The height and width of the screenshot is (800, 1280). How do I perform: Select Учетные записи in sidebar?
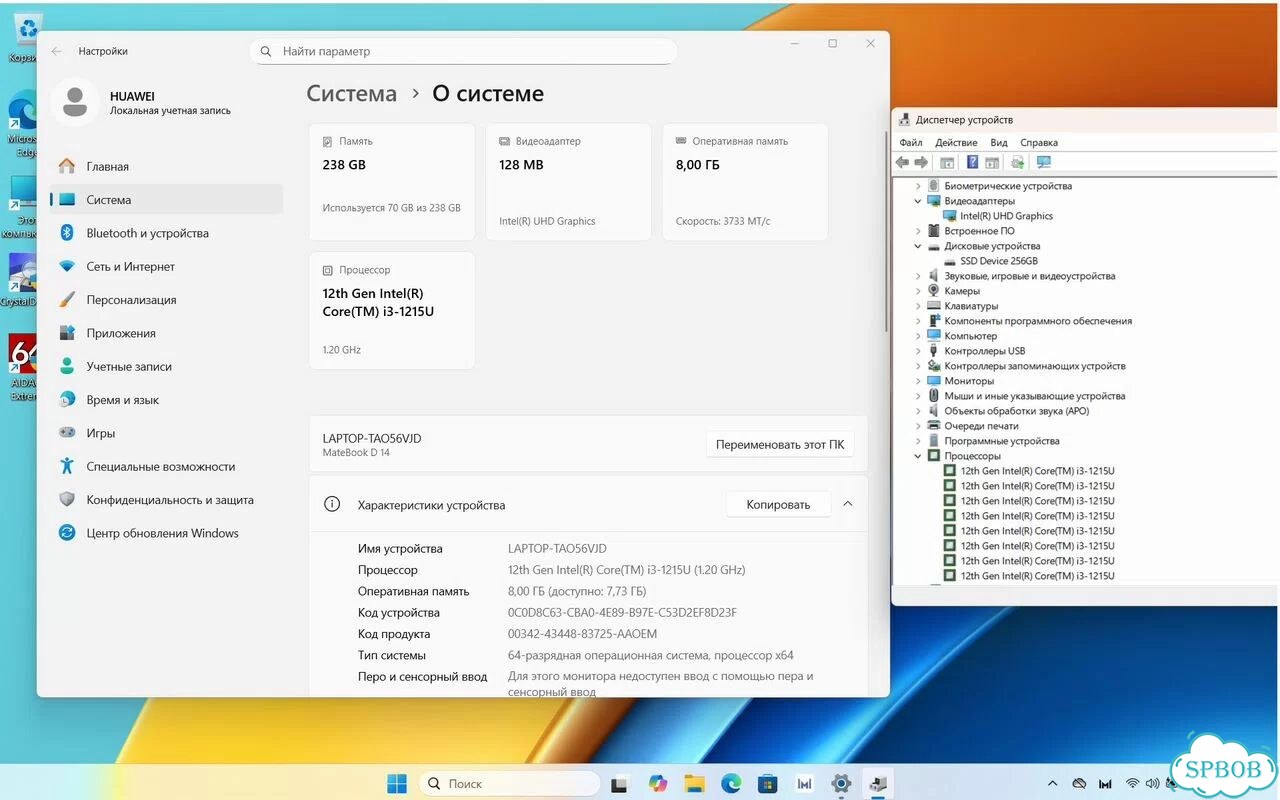tap(166, 367)
